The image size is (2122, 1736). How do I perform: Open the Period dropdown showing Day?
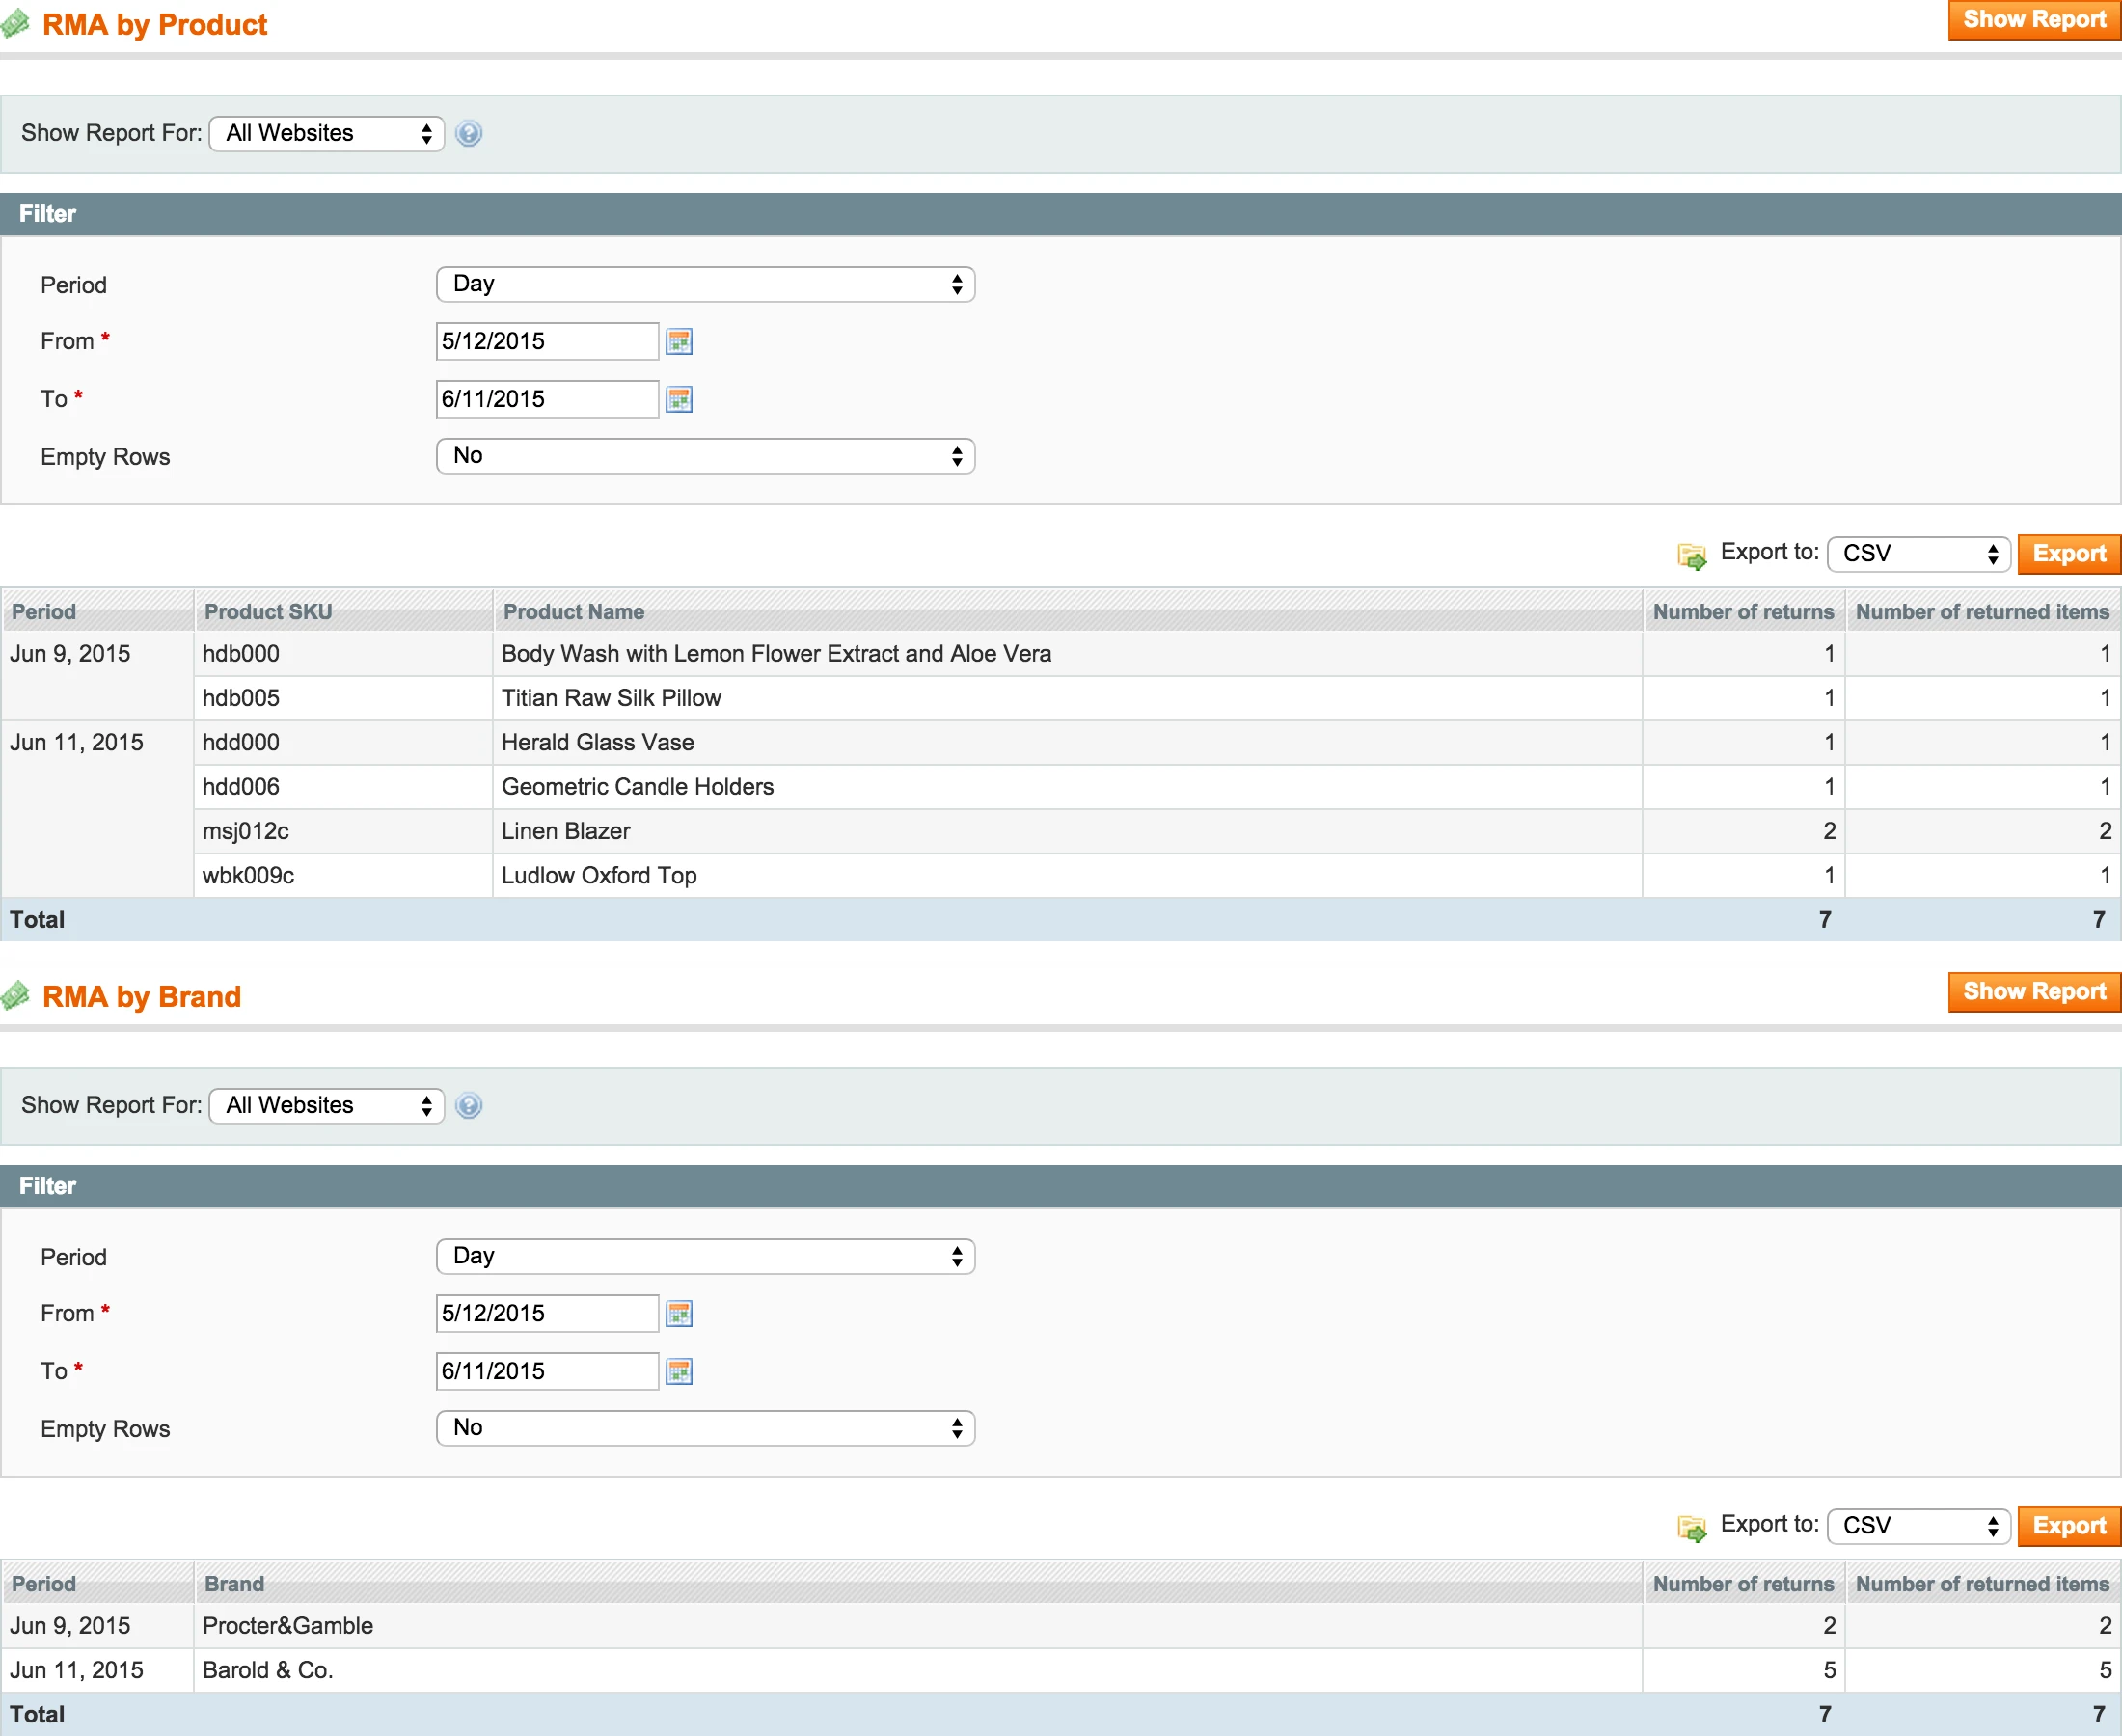[705, 284]
